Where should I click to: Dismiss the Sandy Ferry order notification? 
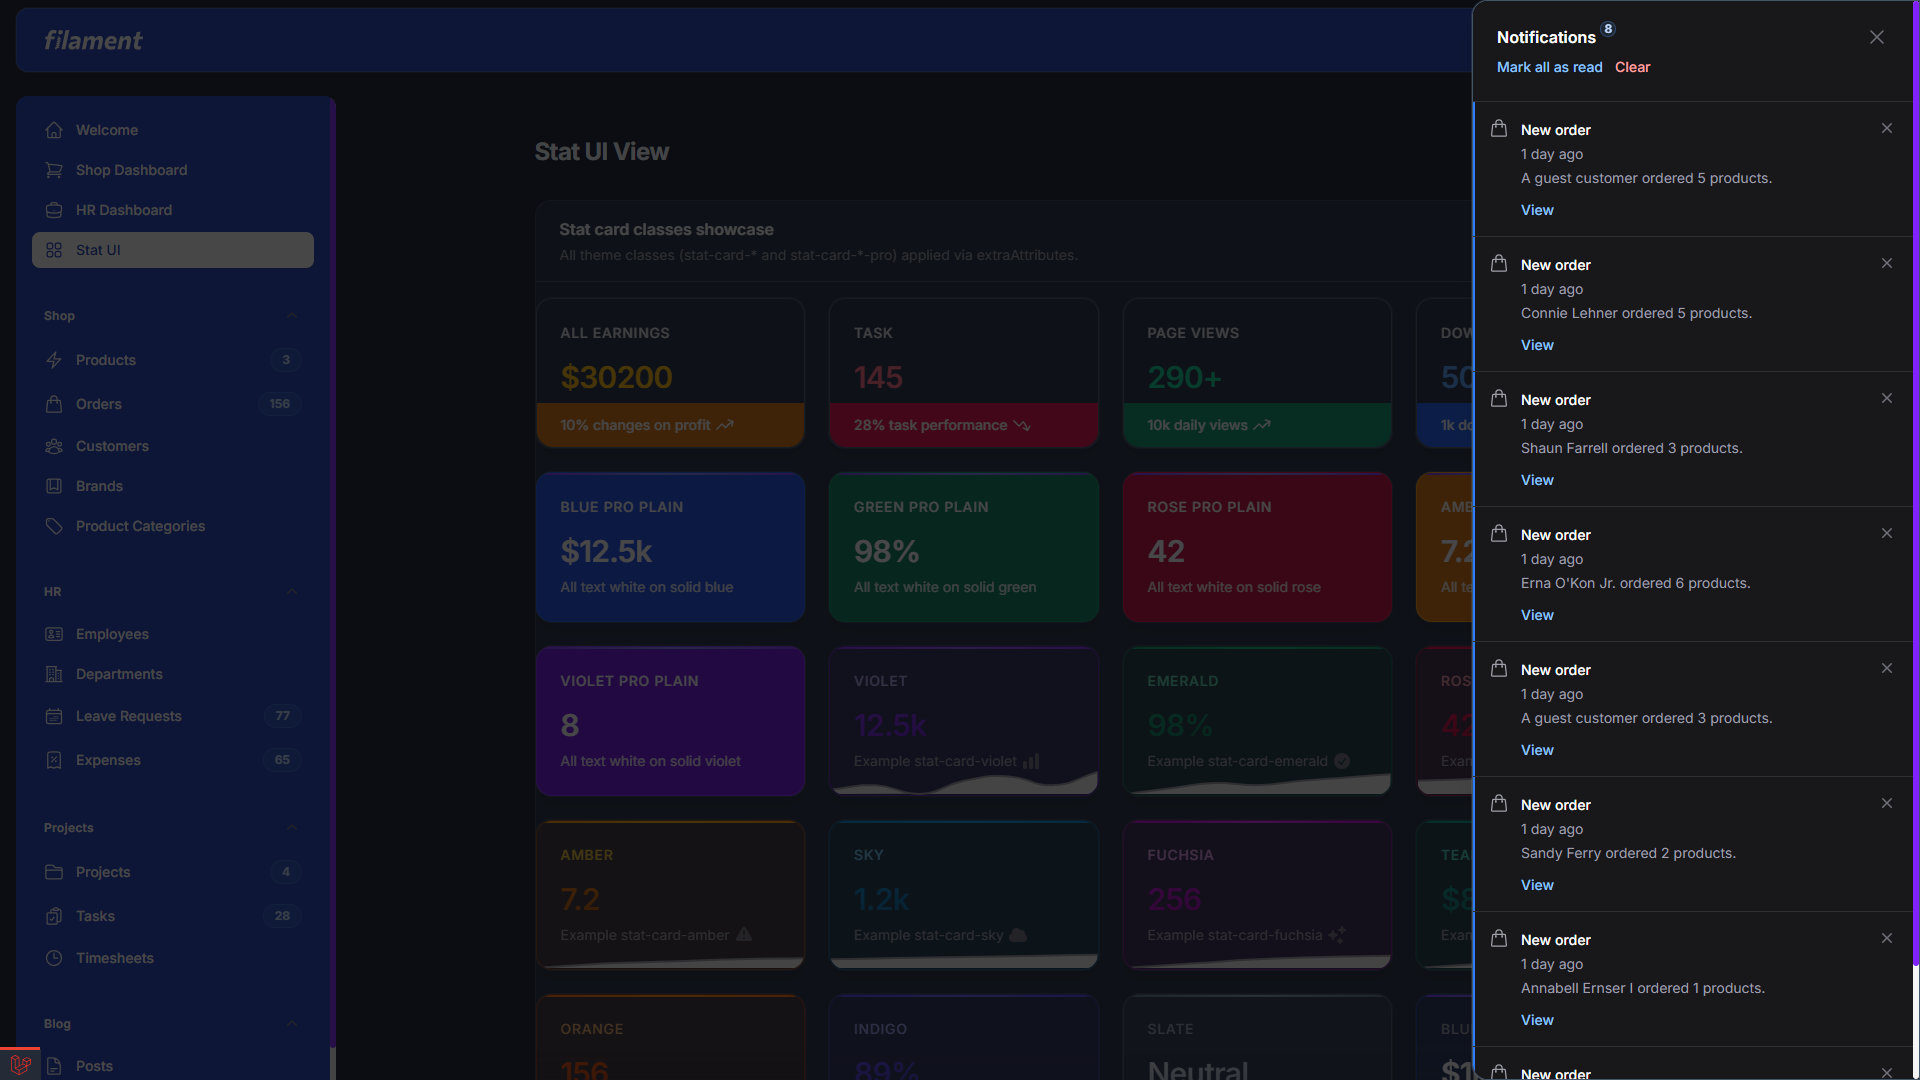tap(1887, 803)
